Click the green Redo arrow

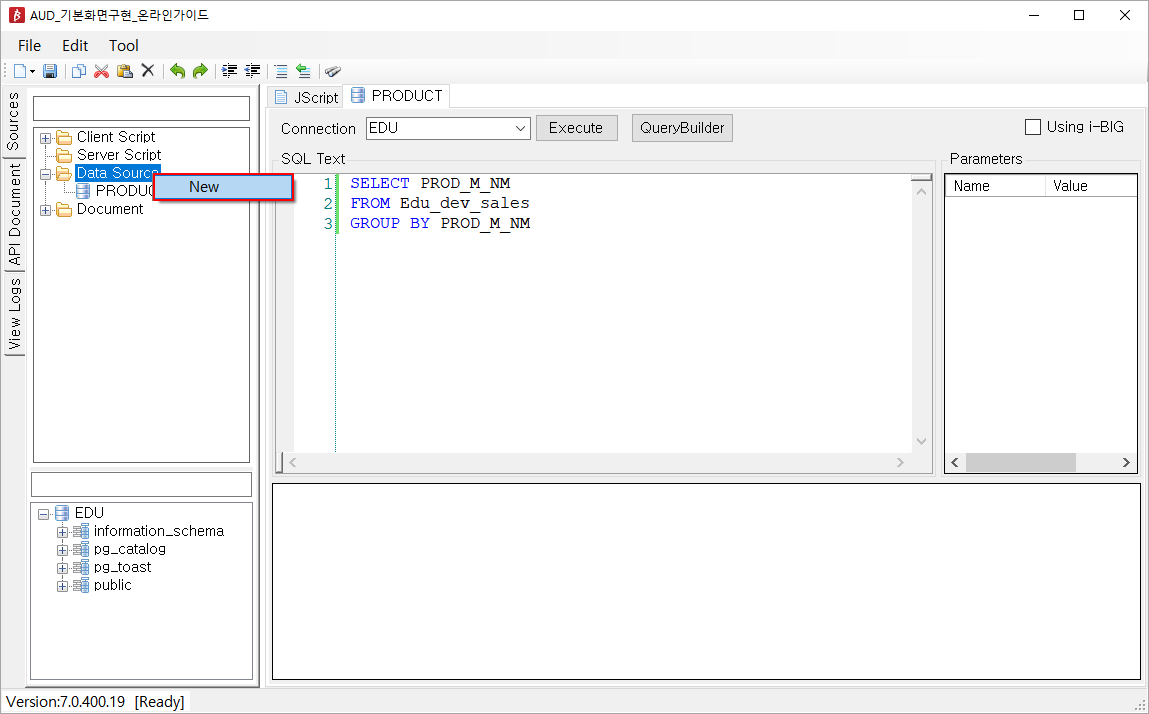[x=200, y=71]
